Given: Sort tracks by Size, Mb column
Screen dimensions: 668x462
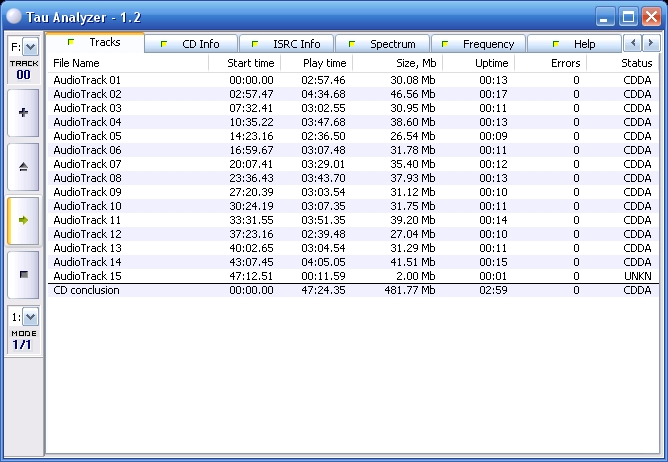Looking at the screenshot, I should [395, 63].
